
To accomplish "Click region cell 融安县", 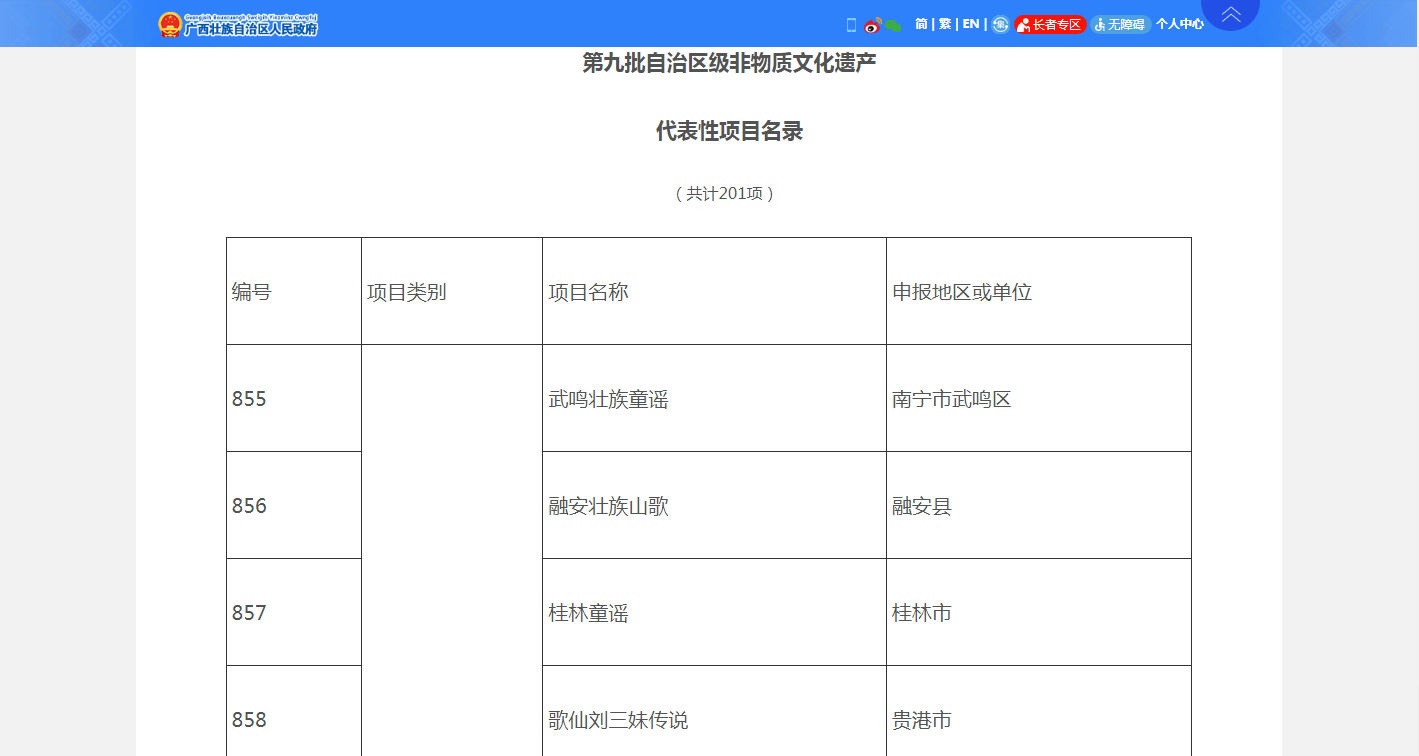I will tap(922, 506).
